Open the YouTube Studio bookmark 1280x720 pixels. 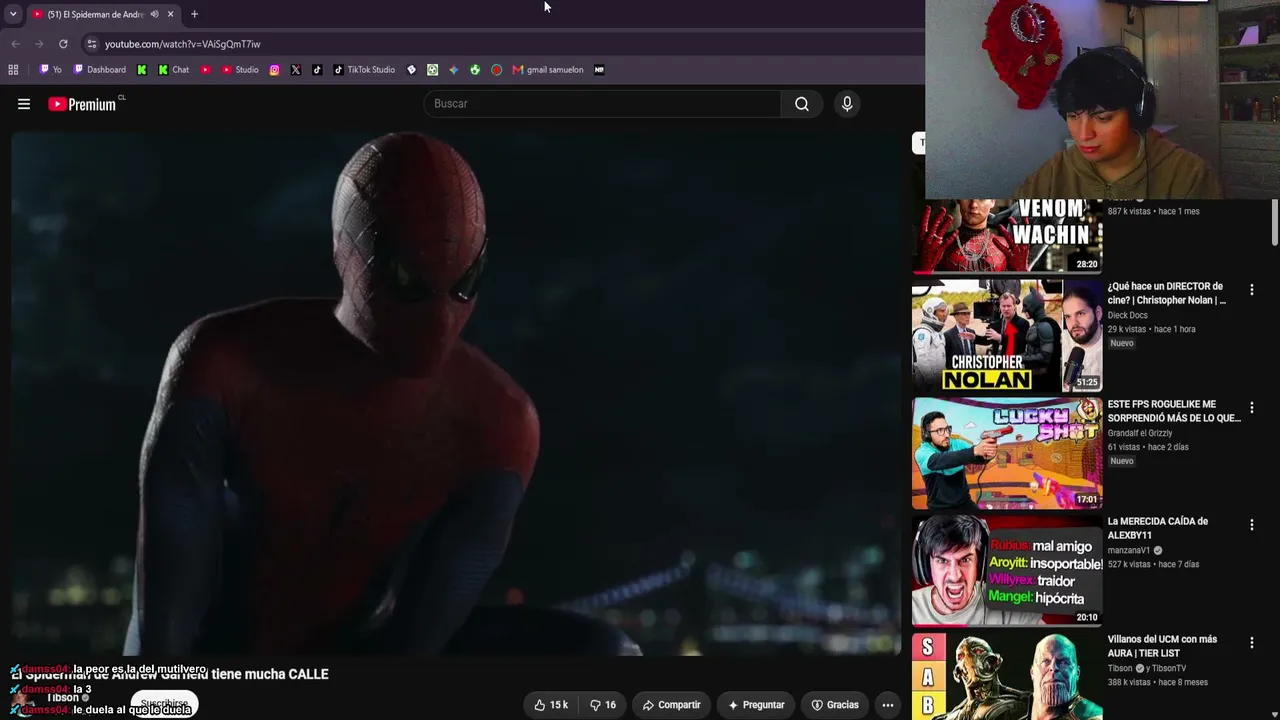pos(240,70)
